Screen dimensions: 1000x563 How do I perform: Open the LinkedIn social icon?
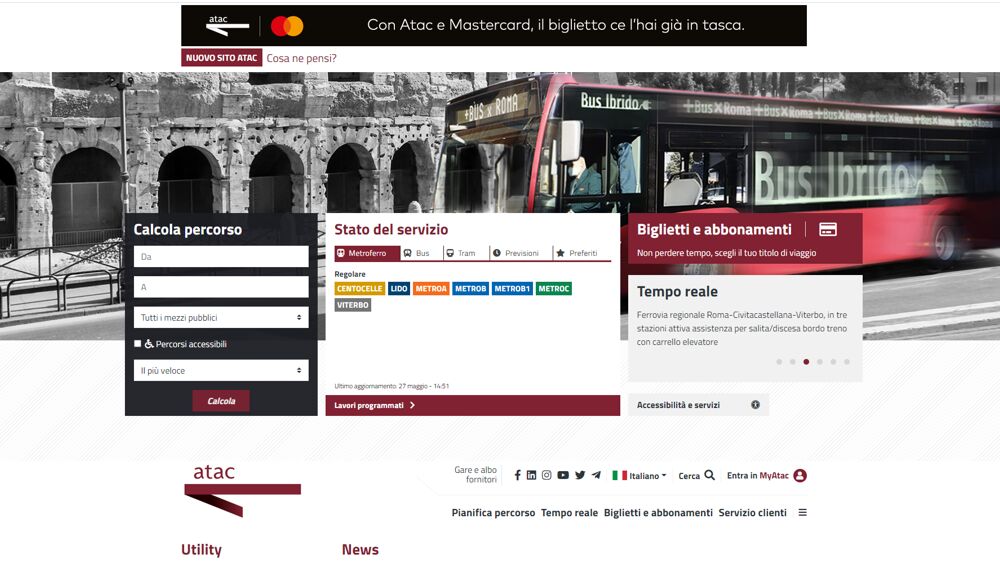coord(531,476)
